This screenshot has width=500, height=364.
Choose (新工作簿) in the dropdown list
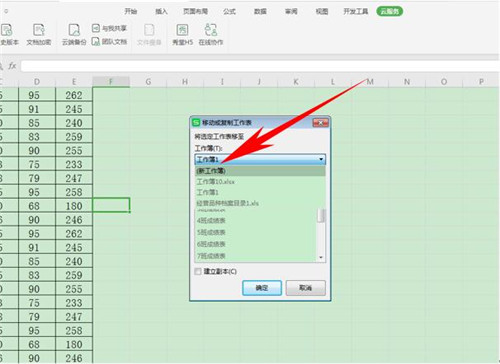260,171
